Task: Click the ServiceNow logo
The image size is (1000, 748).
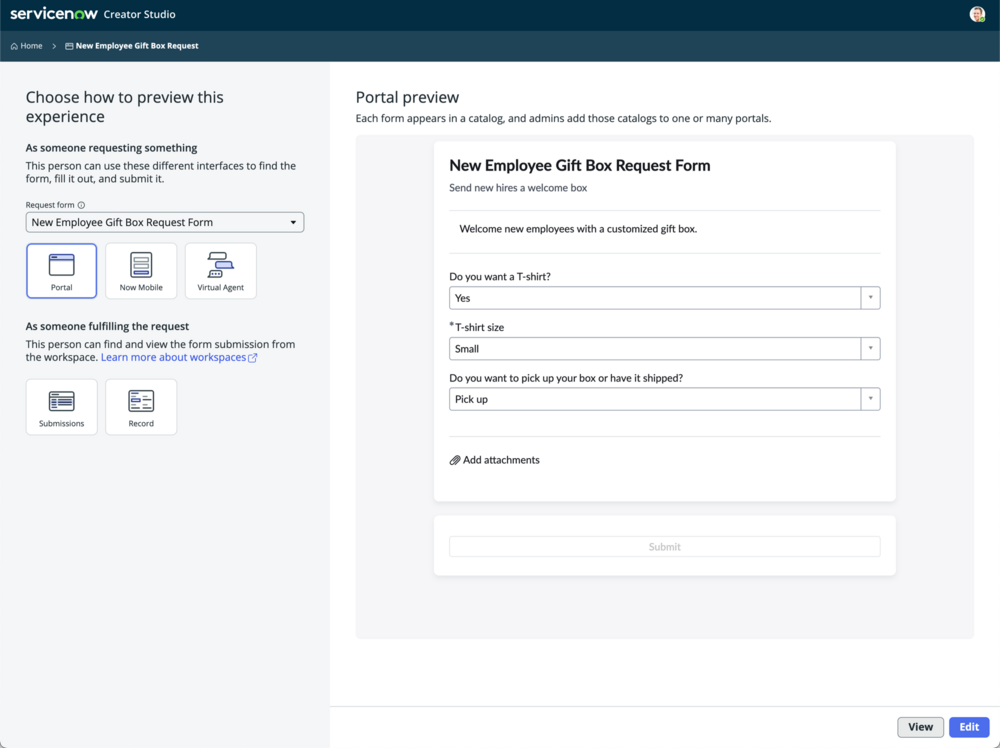Action: 54,14
